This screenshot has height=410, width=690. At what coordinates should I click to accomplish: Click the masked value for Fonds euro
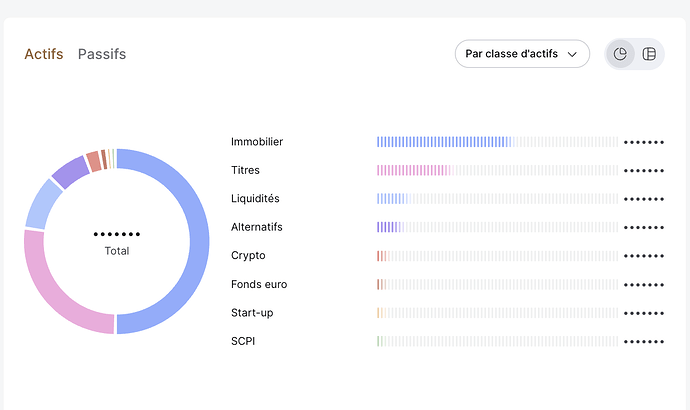coord(644,285)
